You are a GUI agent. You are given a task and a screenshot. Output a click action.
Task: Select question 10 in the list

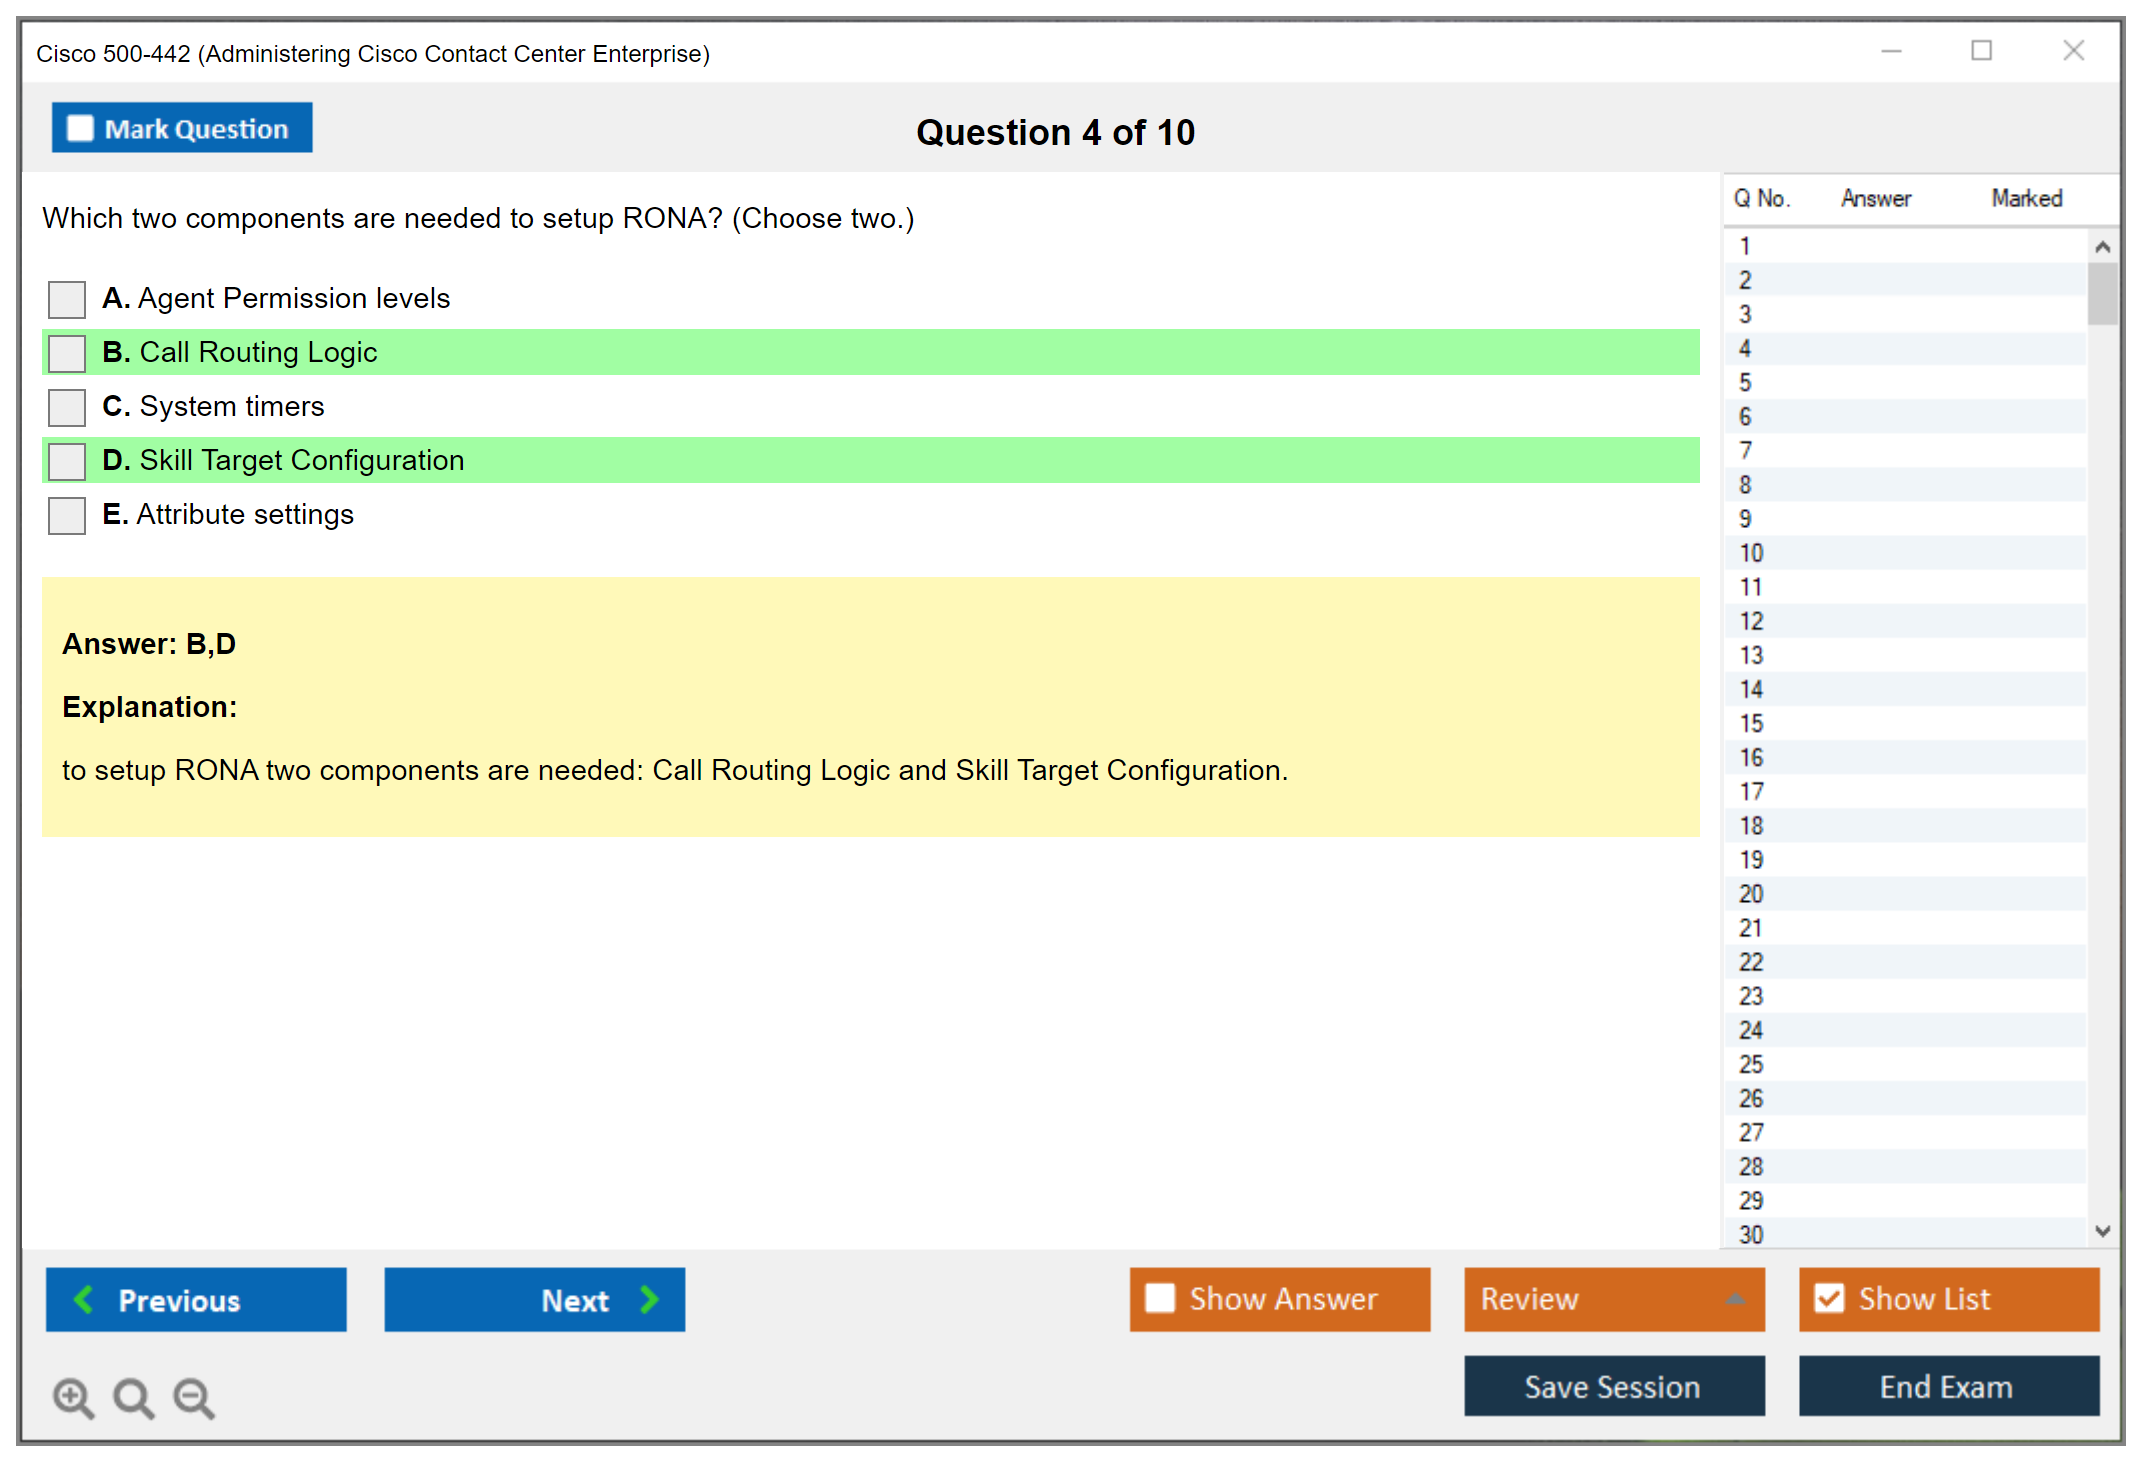point(1751,553)
